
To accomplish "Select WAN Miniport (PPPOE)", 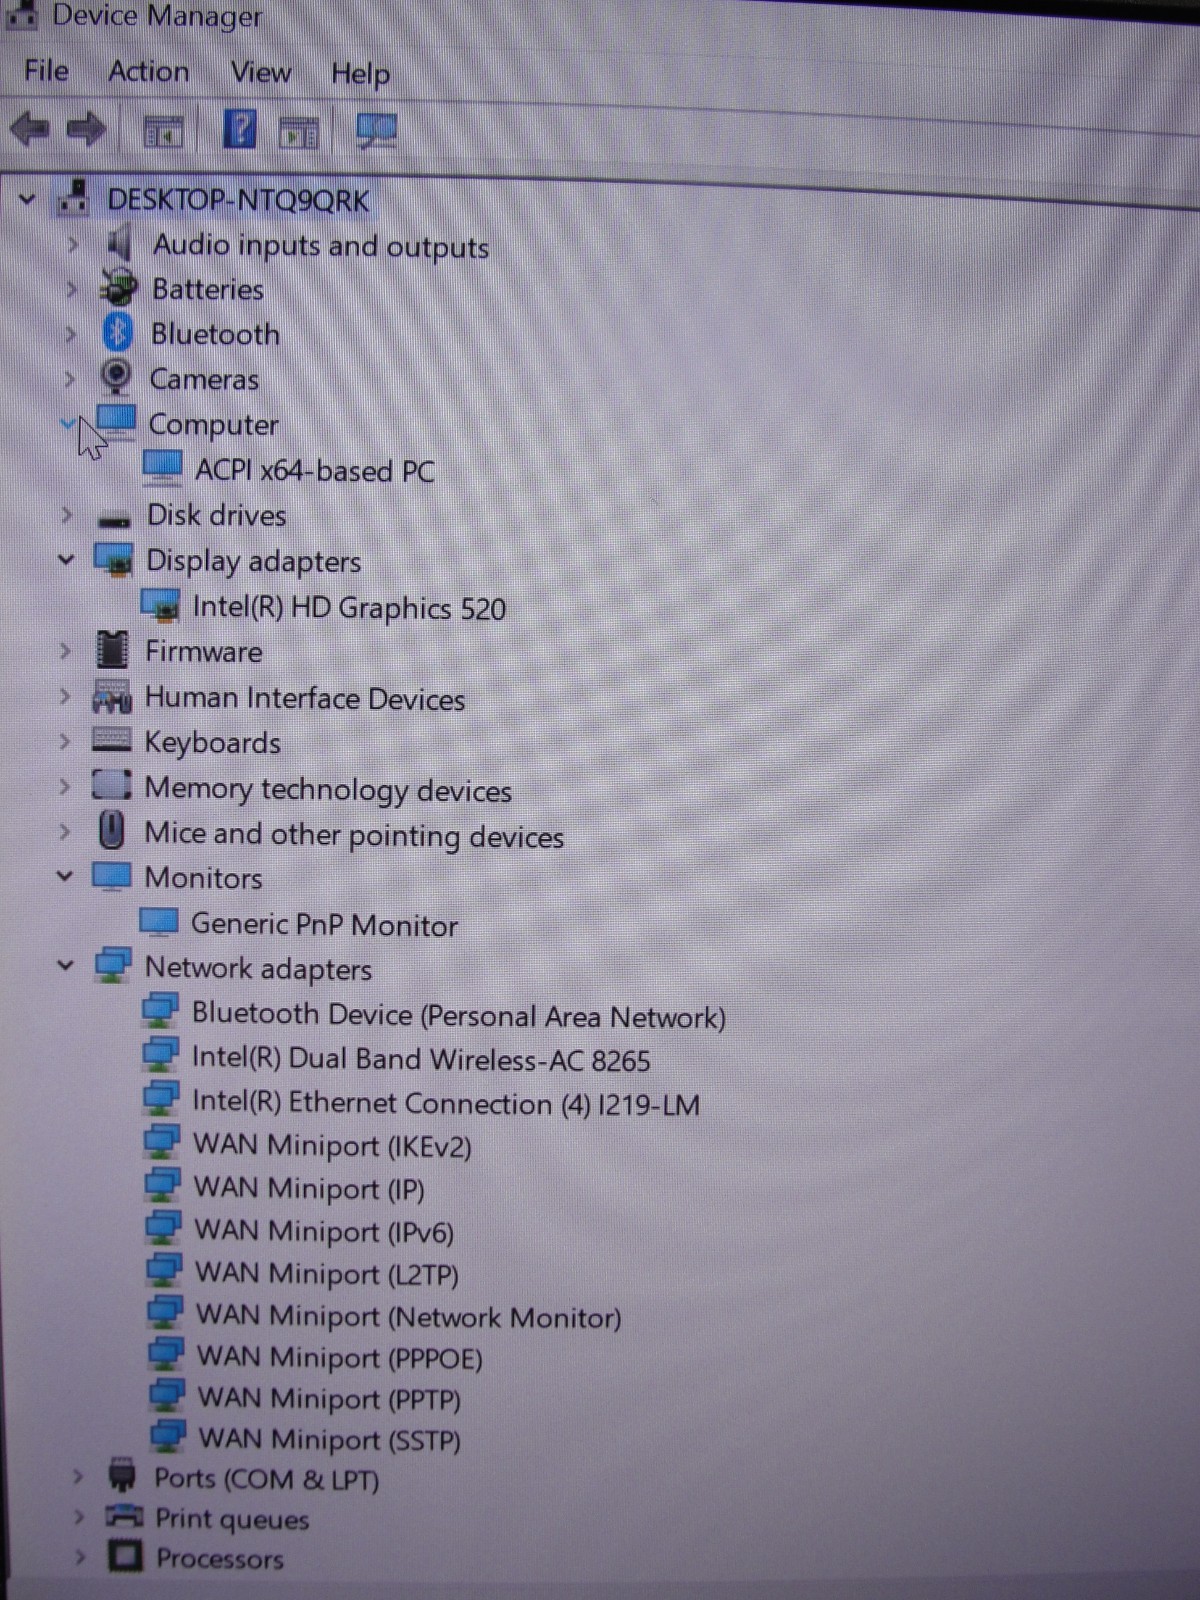I will [340, 1357].
